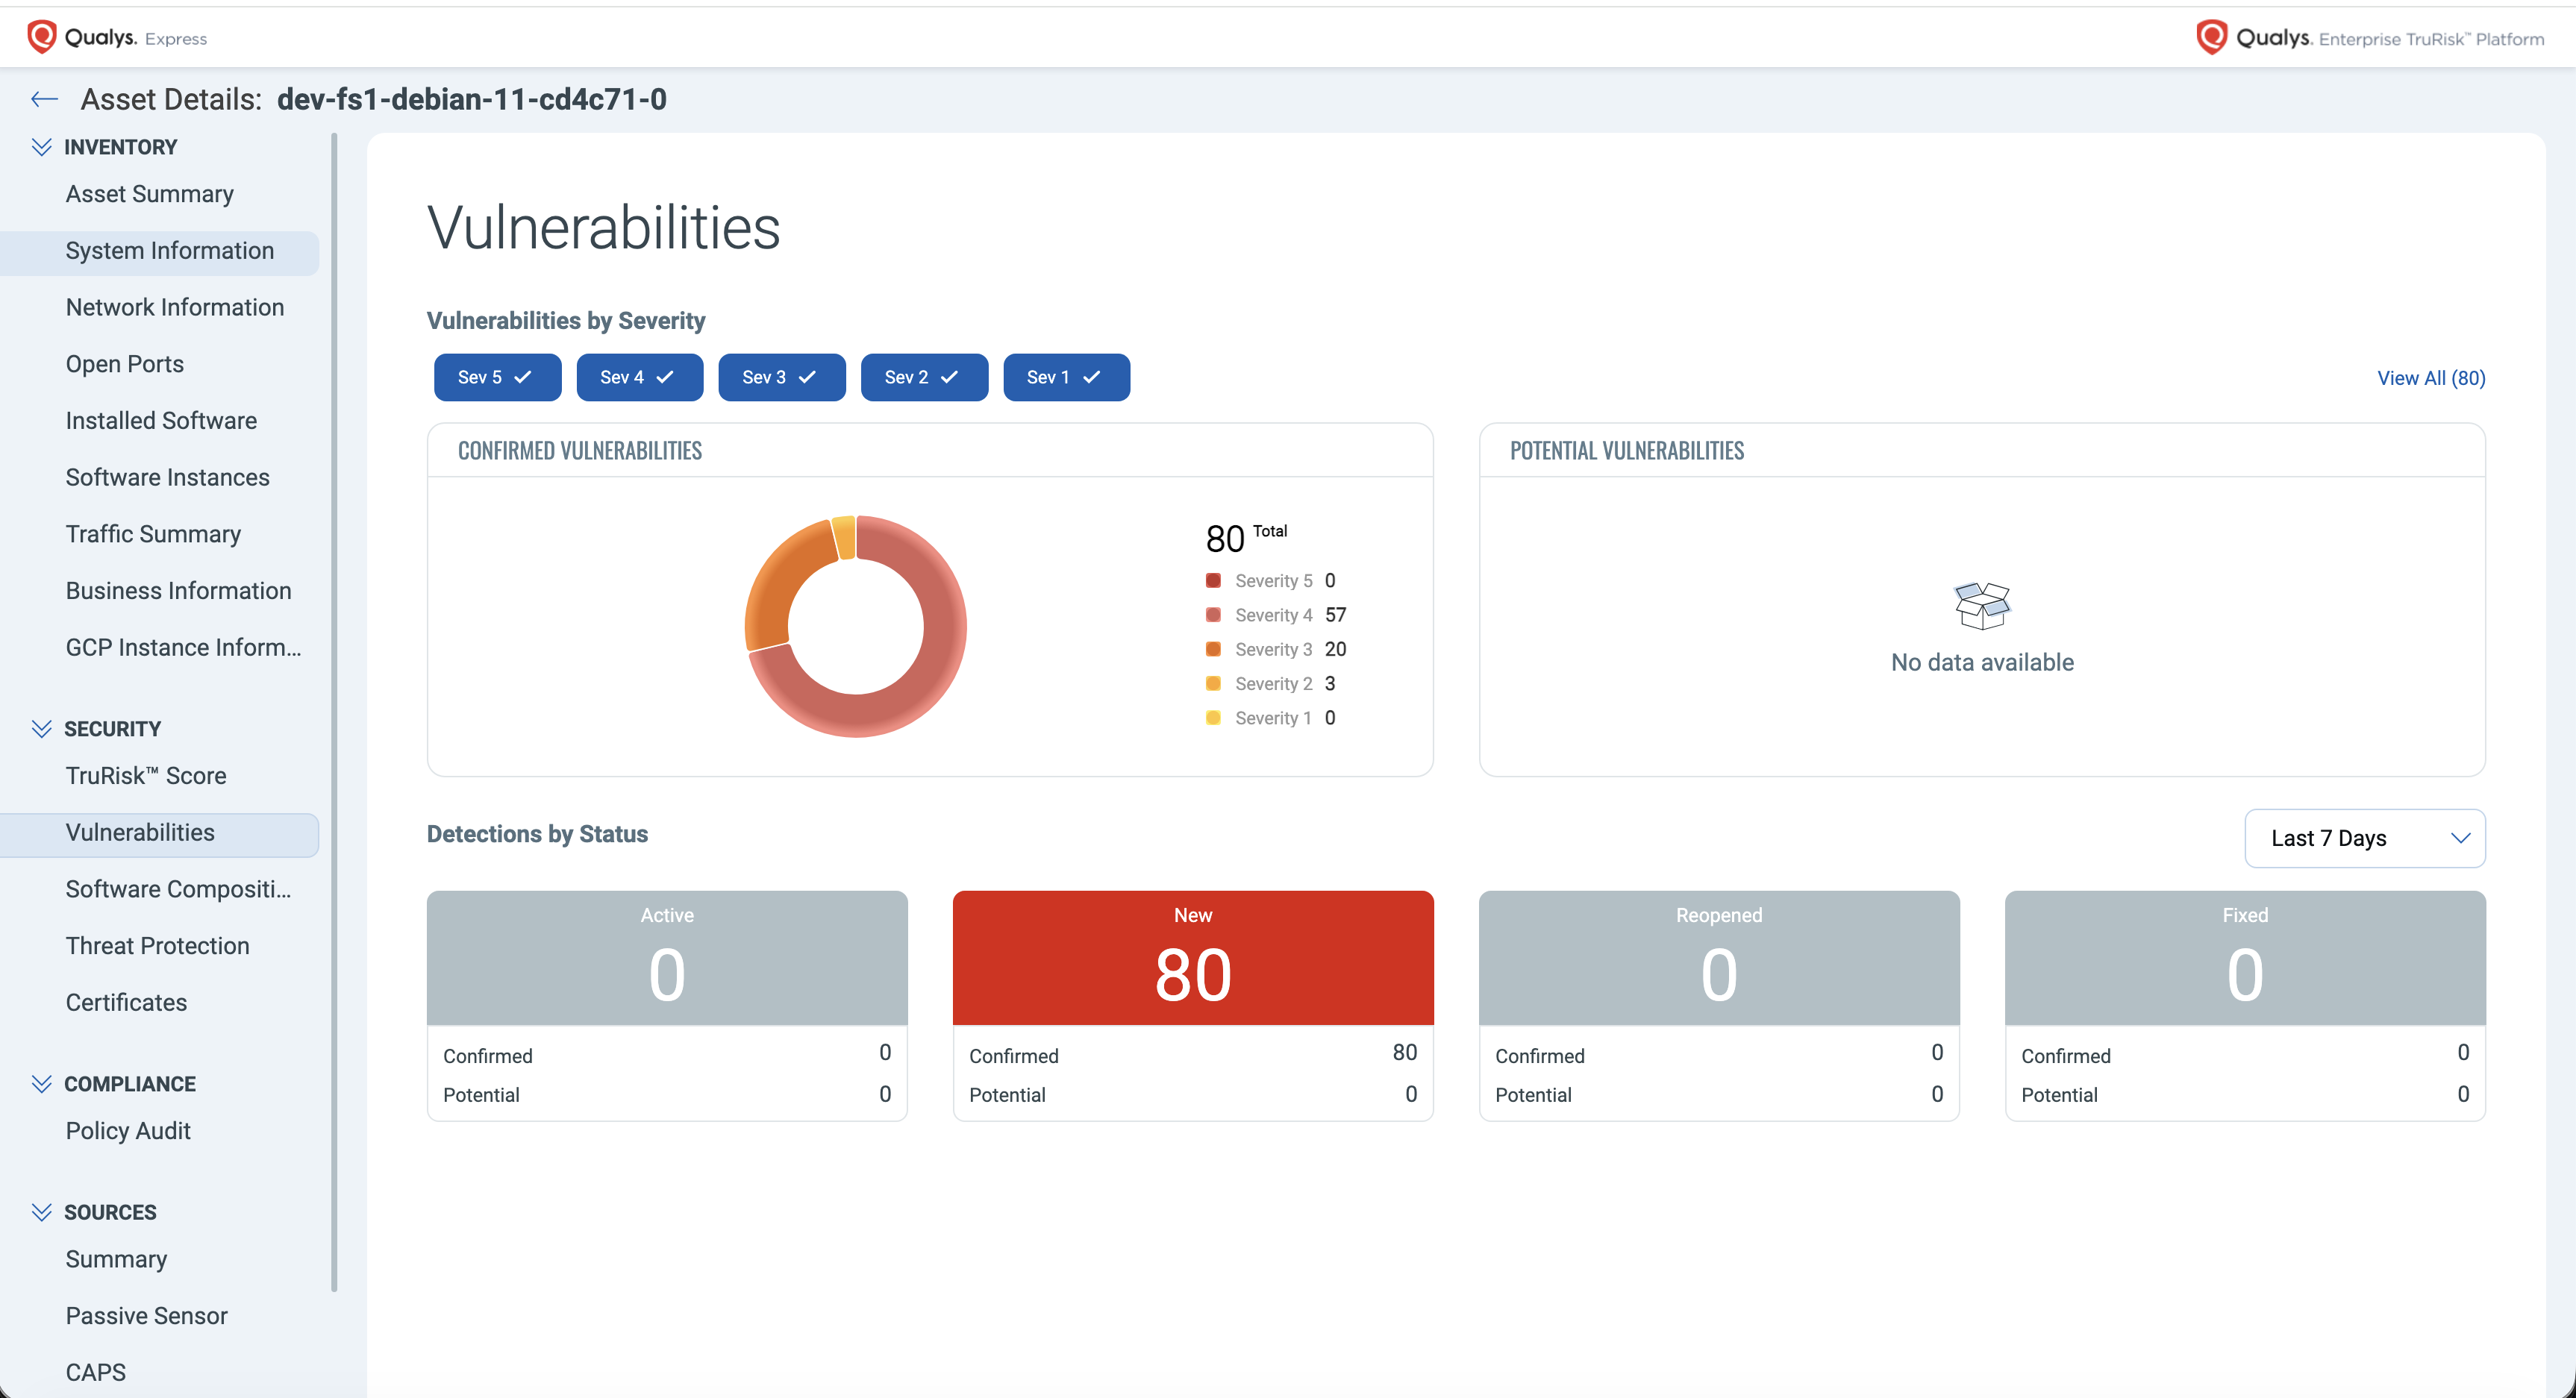Click the Severity 3 count 20

[x=1335, y=649]
